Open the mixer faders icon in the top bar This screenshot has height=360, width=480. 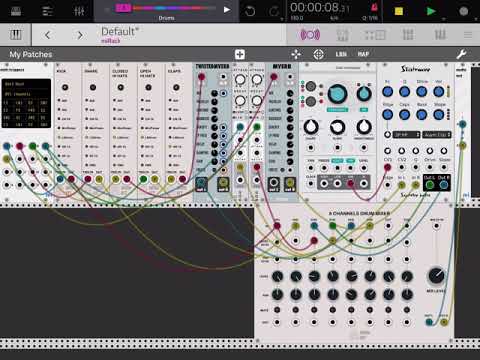(79, 11)
